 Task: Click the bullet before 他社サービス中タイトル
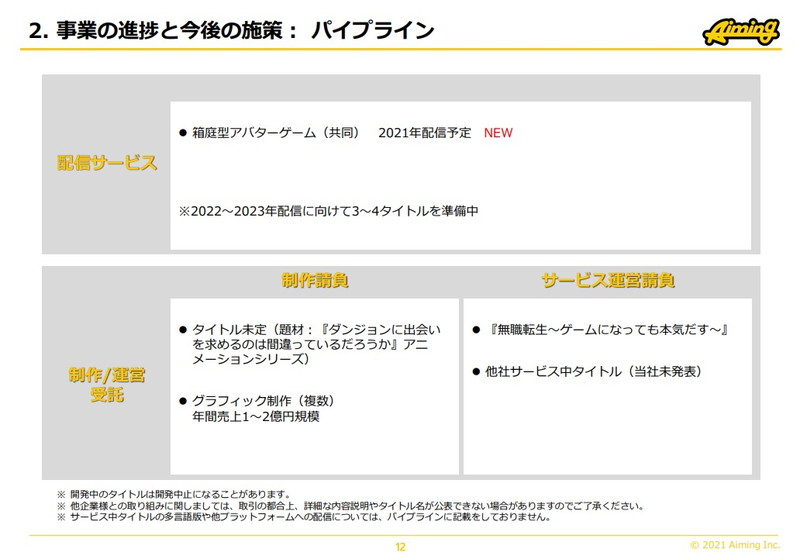[x=477, y=371]
